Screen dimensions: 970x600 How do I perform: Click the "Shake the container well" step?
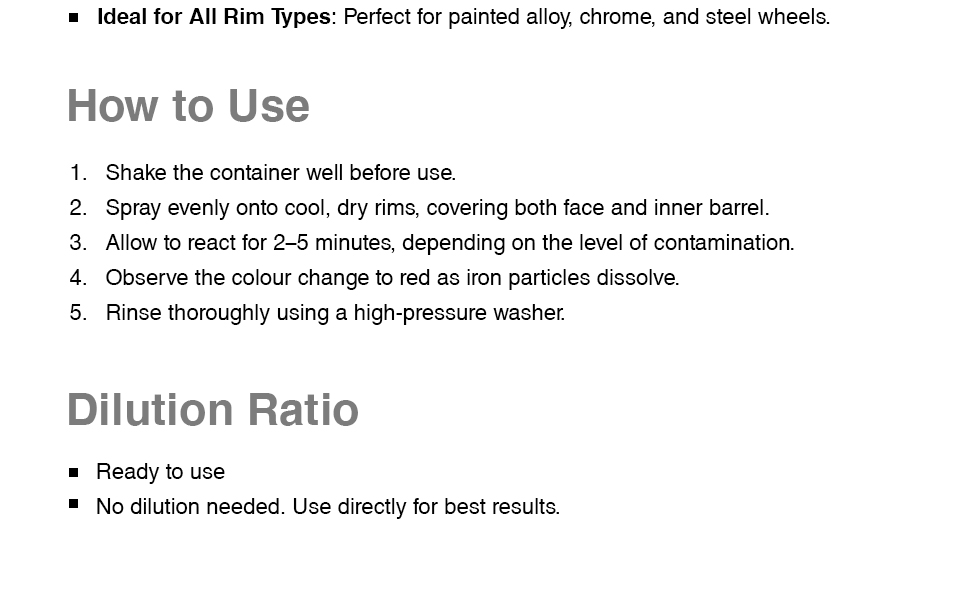click(x=280, y=173)
